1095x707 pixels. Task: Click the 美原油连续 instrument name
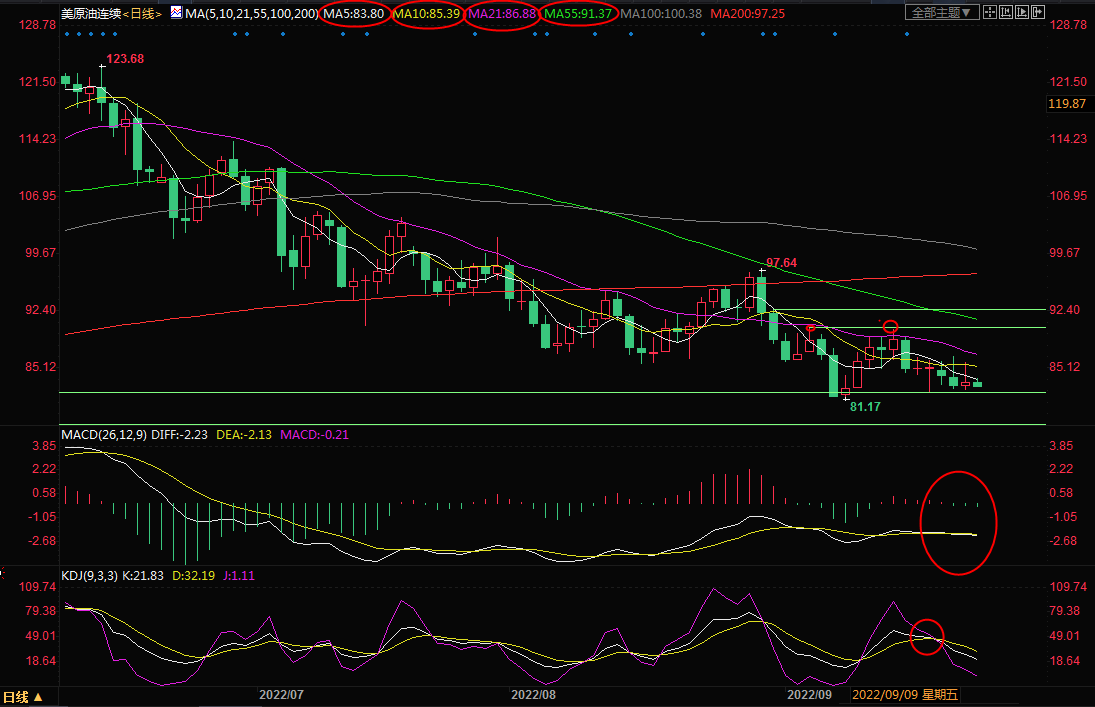click(x=89, y=13)
